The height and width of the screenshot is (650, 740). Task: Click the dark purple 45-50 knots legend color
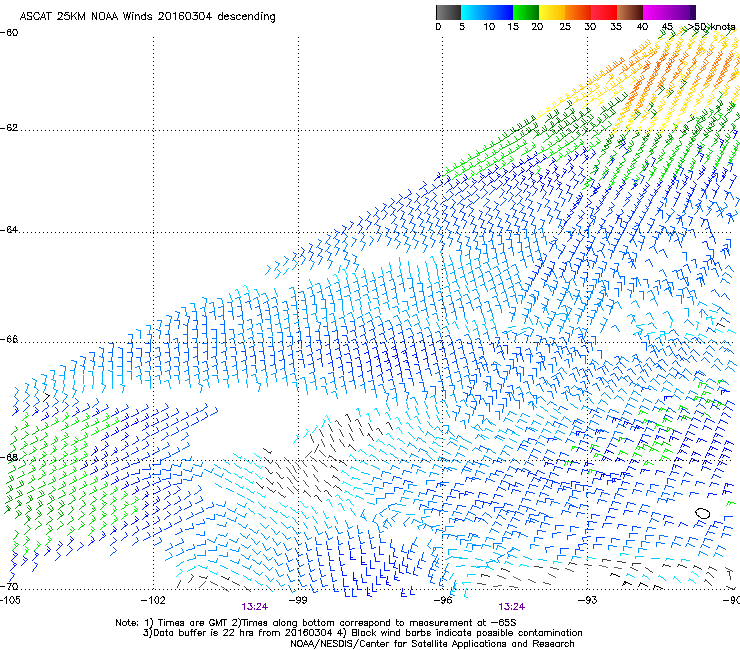coord(683,12)
